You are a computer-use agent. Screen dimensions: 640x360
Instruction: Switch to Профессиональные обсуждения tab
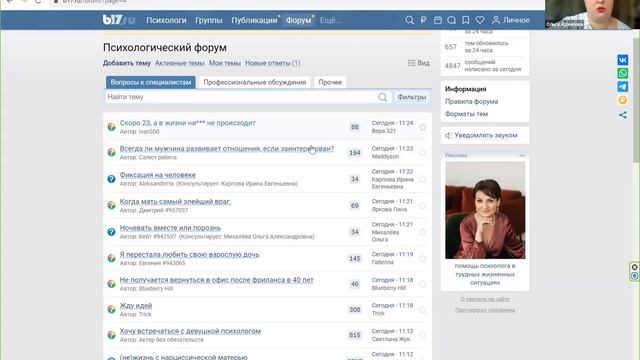[255, 82]
